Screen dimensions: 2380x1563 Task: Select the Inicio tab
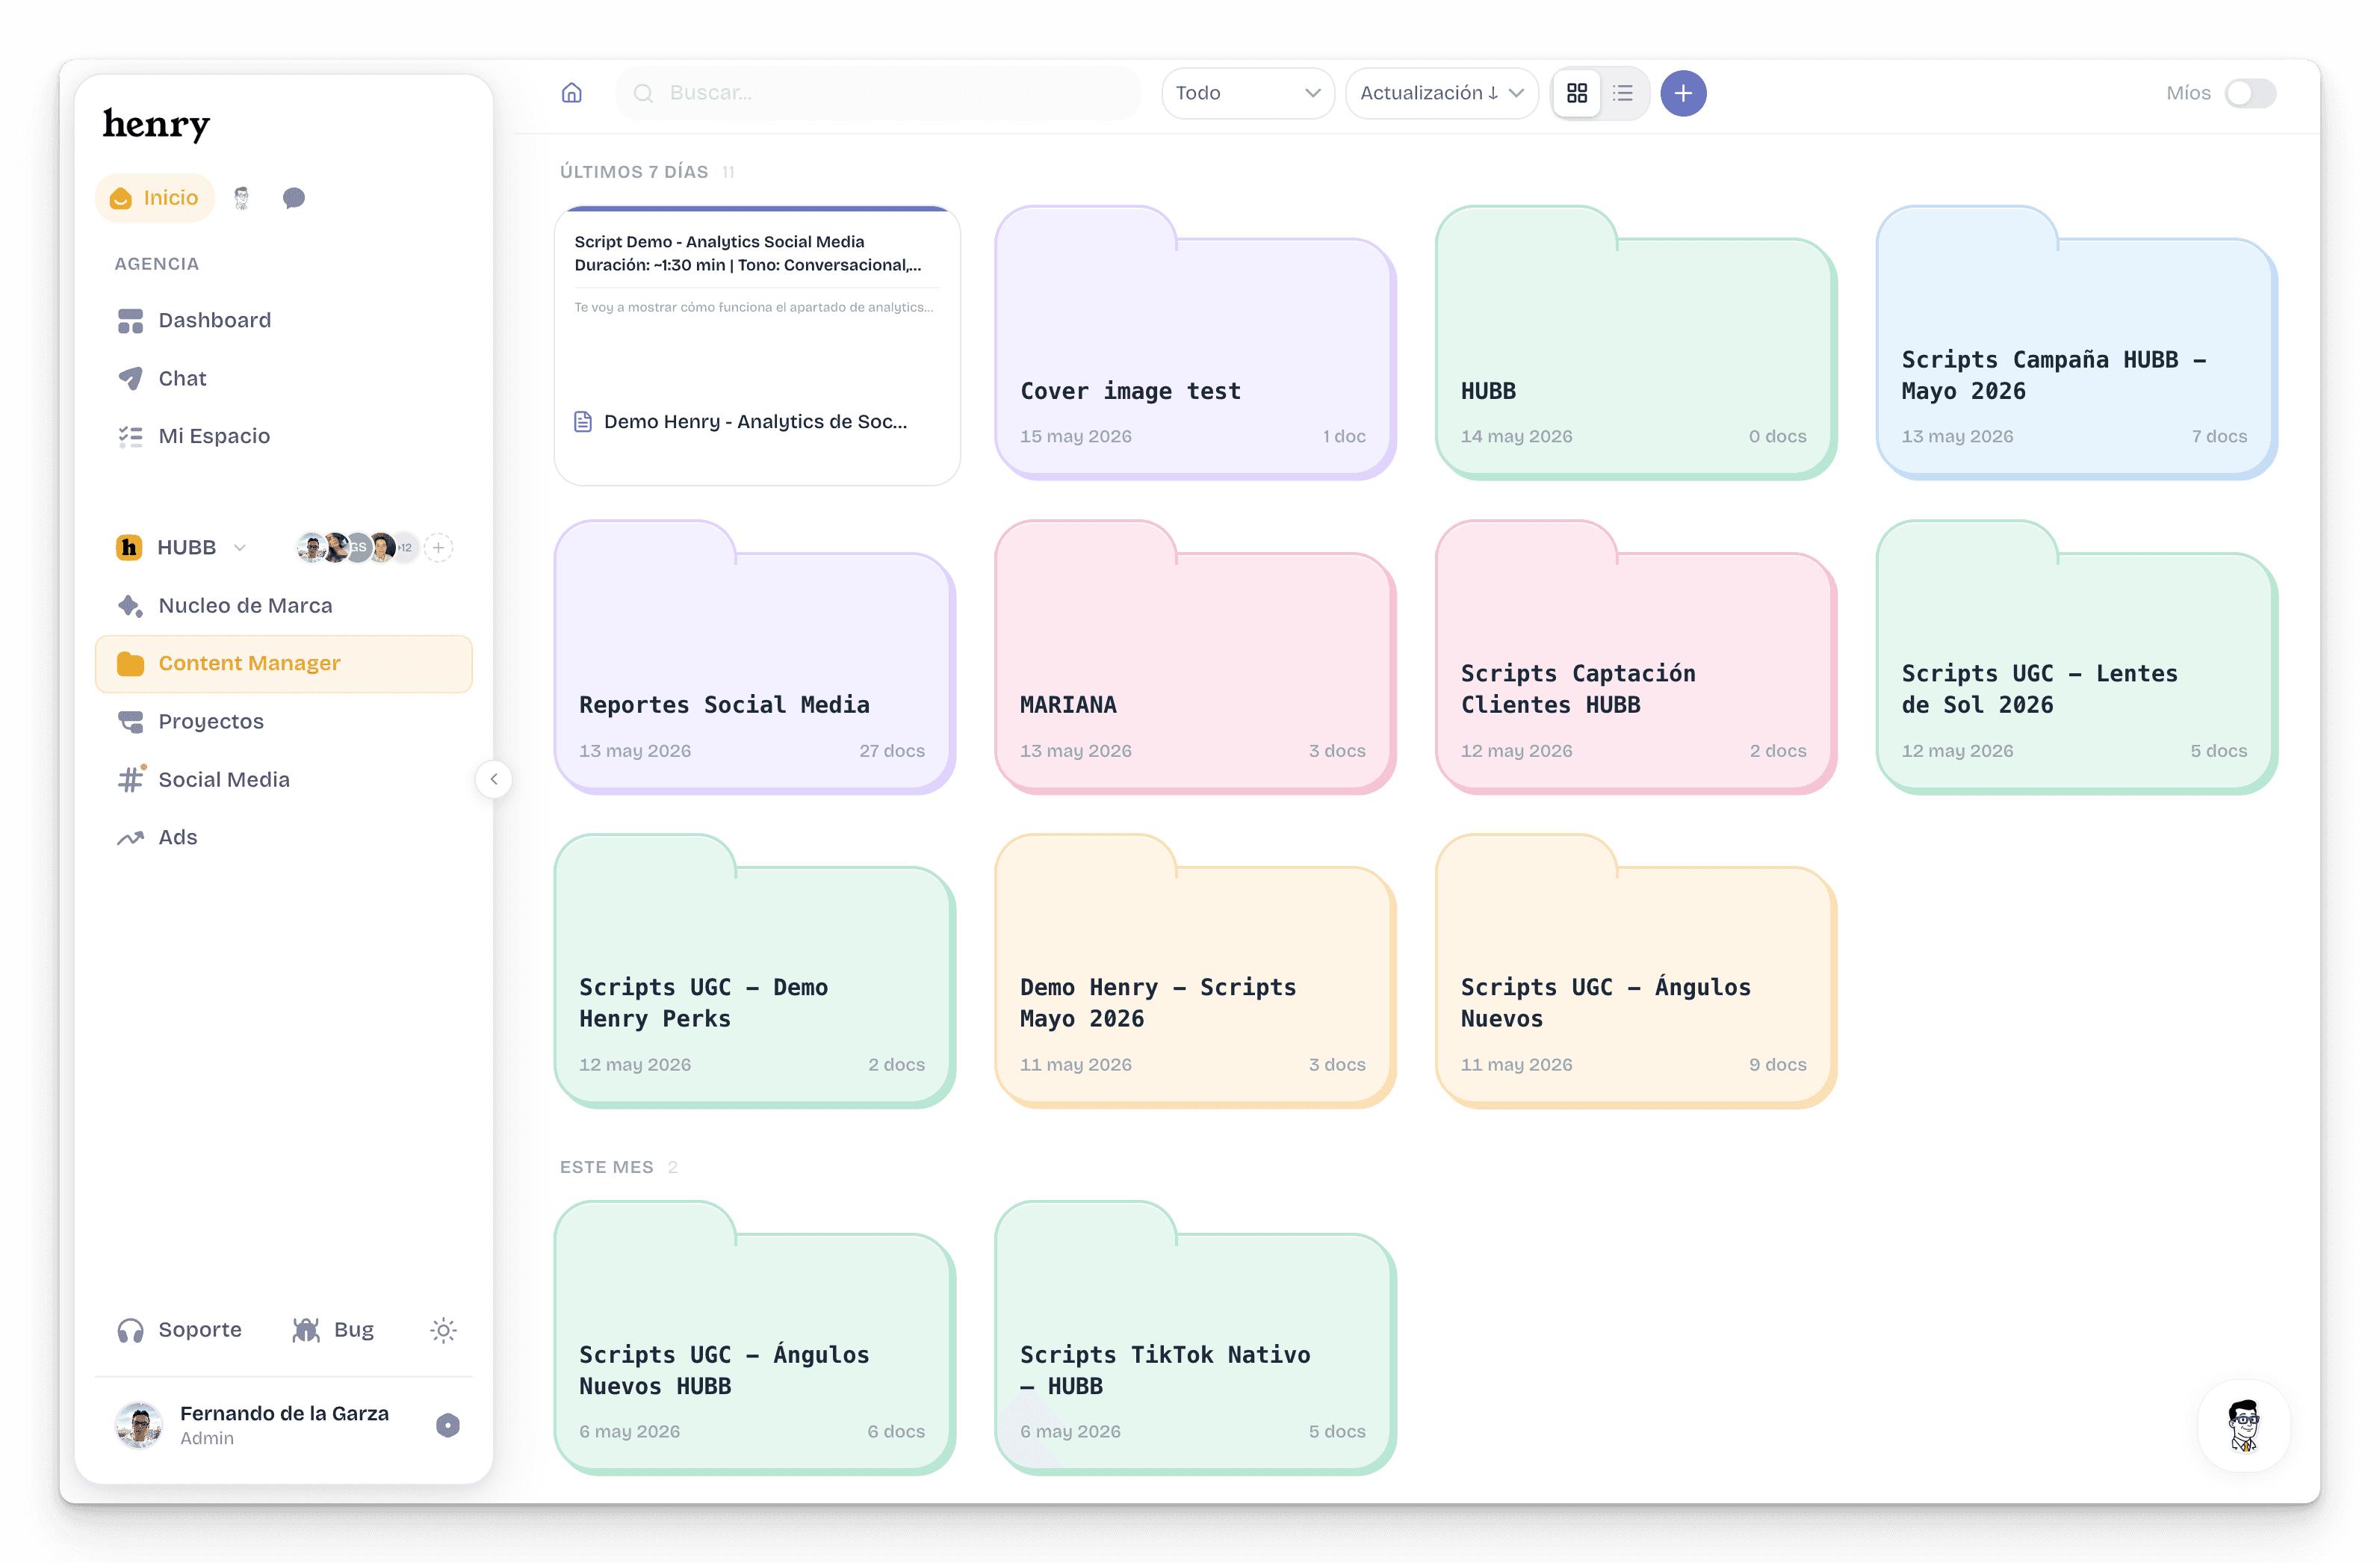155,198
